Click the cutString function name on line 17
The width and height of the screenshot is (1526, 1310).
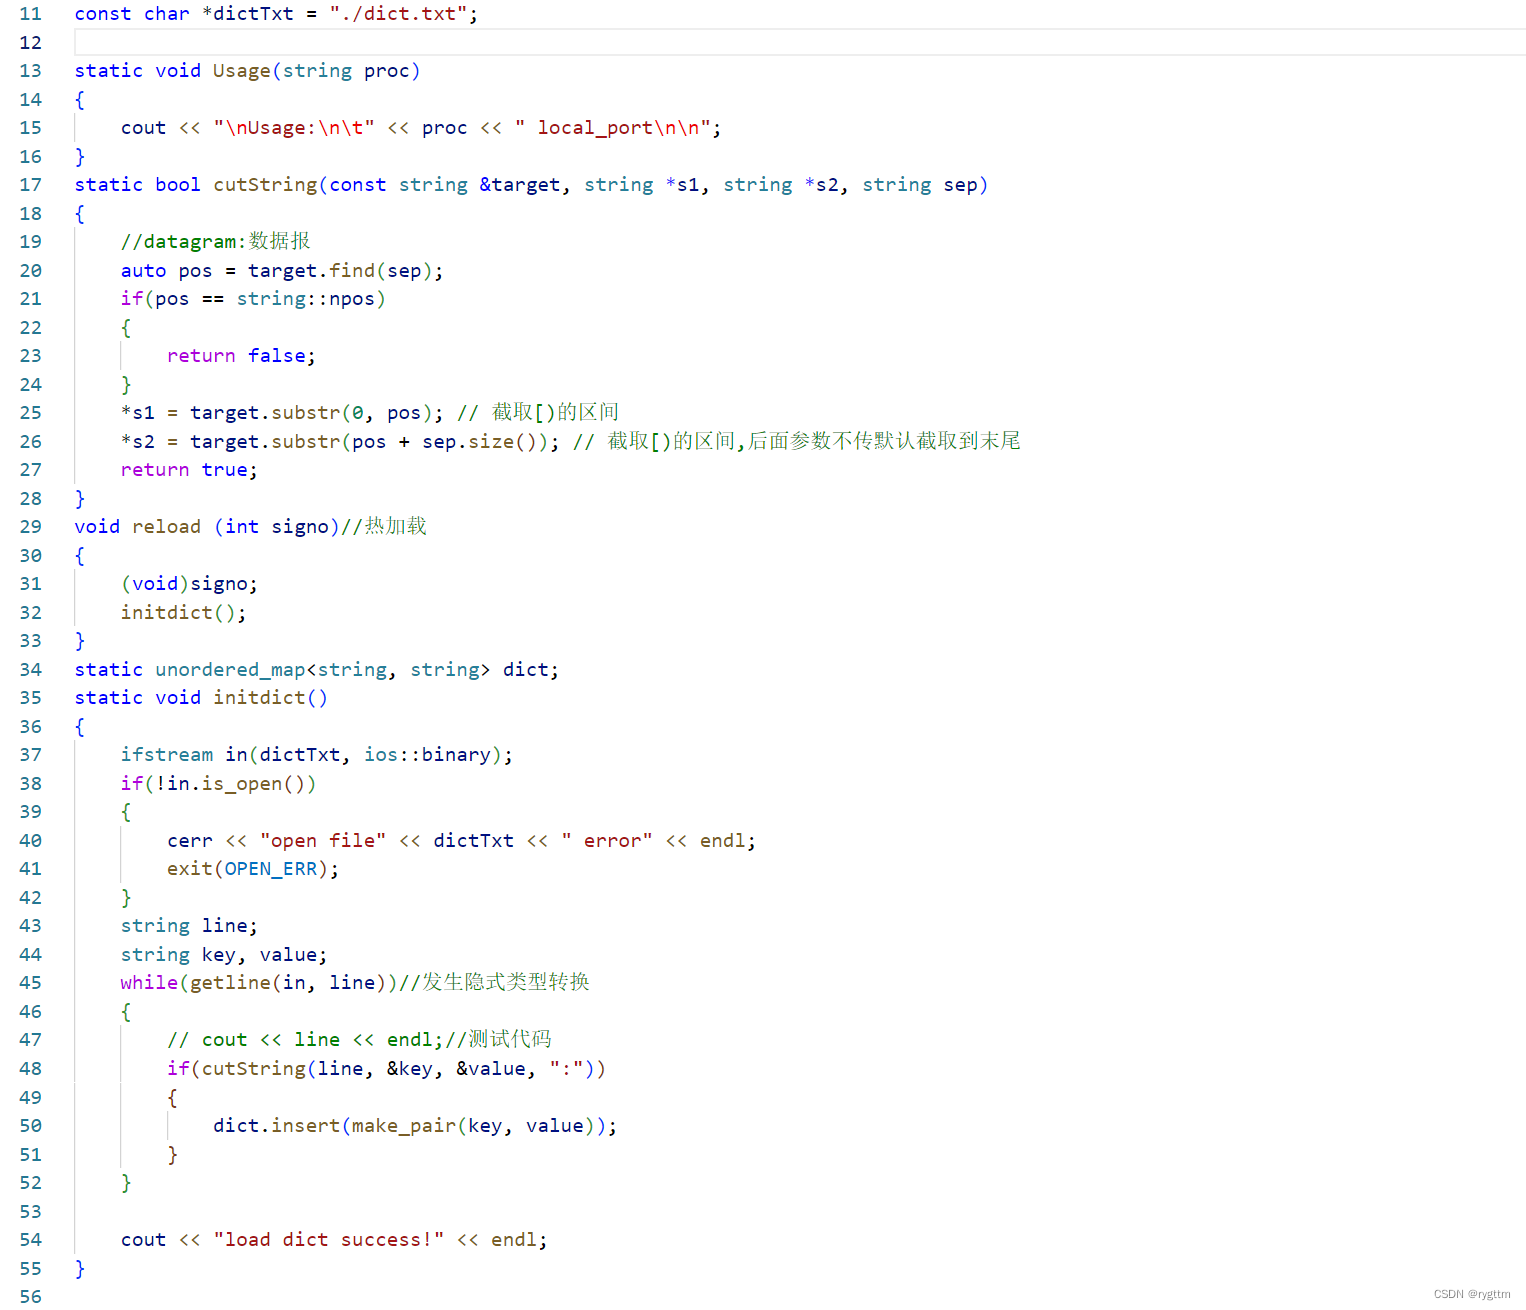[x=265, y=185]
